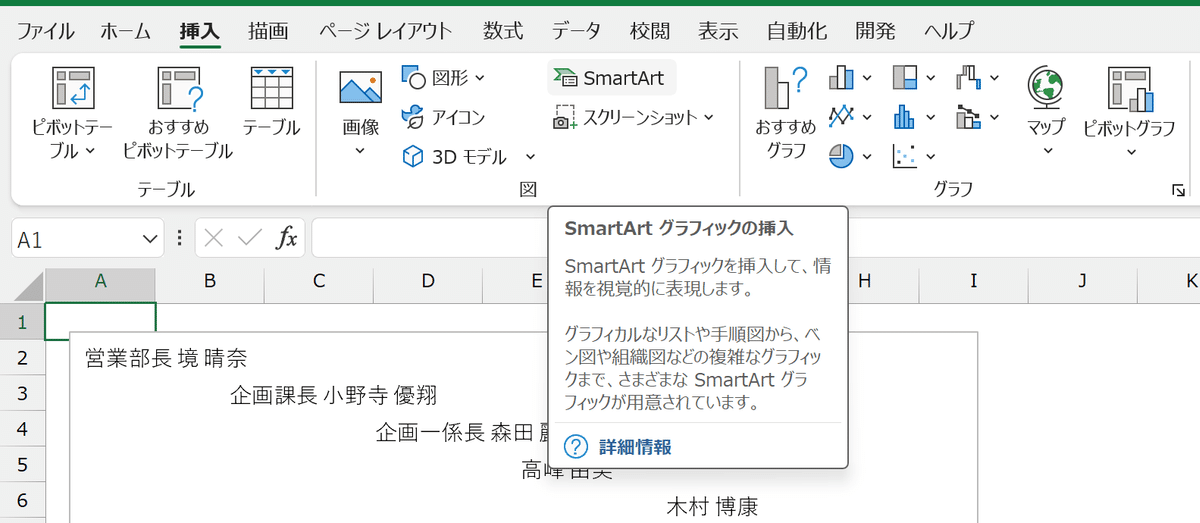This screenshot has height=523, width=1200.
Task: Expand the 画像 dropdown arrow
Action: 361,152
